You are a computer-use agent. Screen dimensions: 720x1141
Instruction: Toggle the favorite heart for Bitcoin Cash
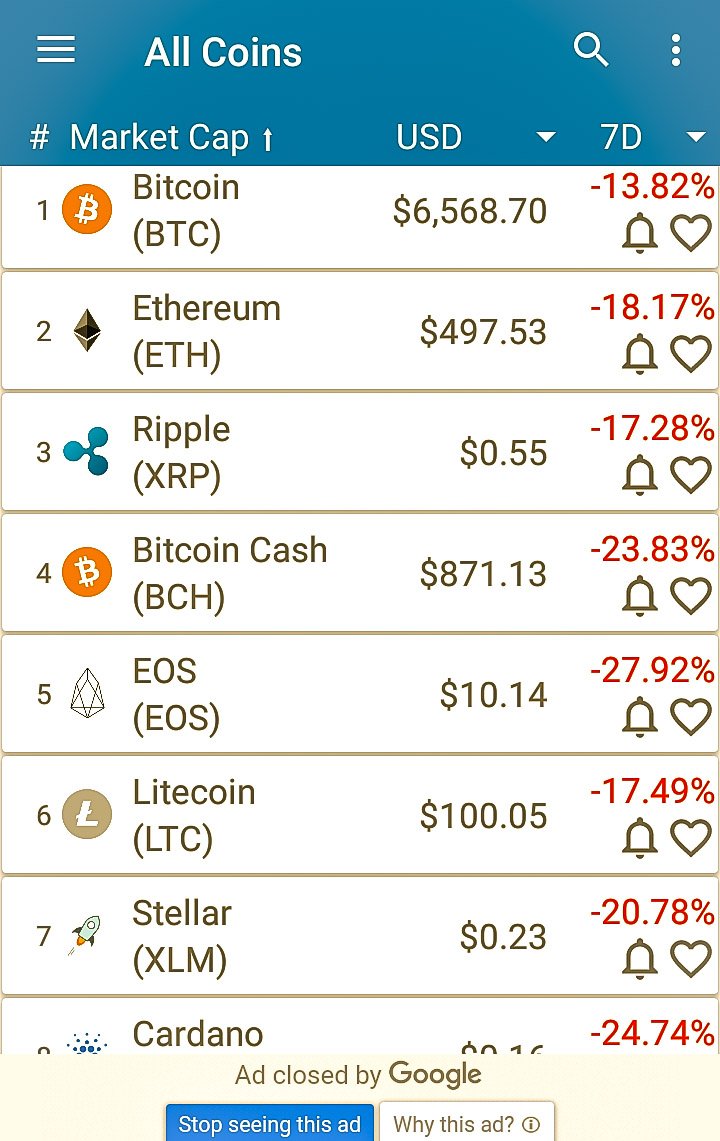click(690, 596)
